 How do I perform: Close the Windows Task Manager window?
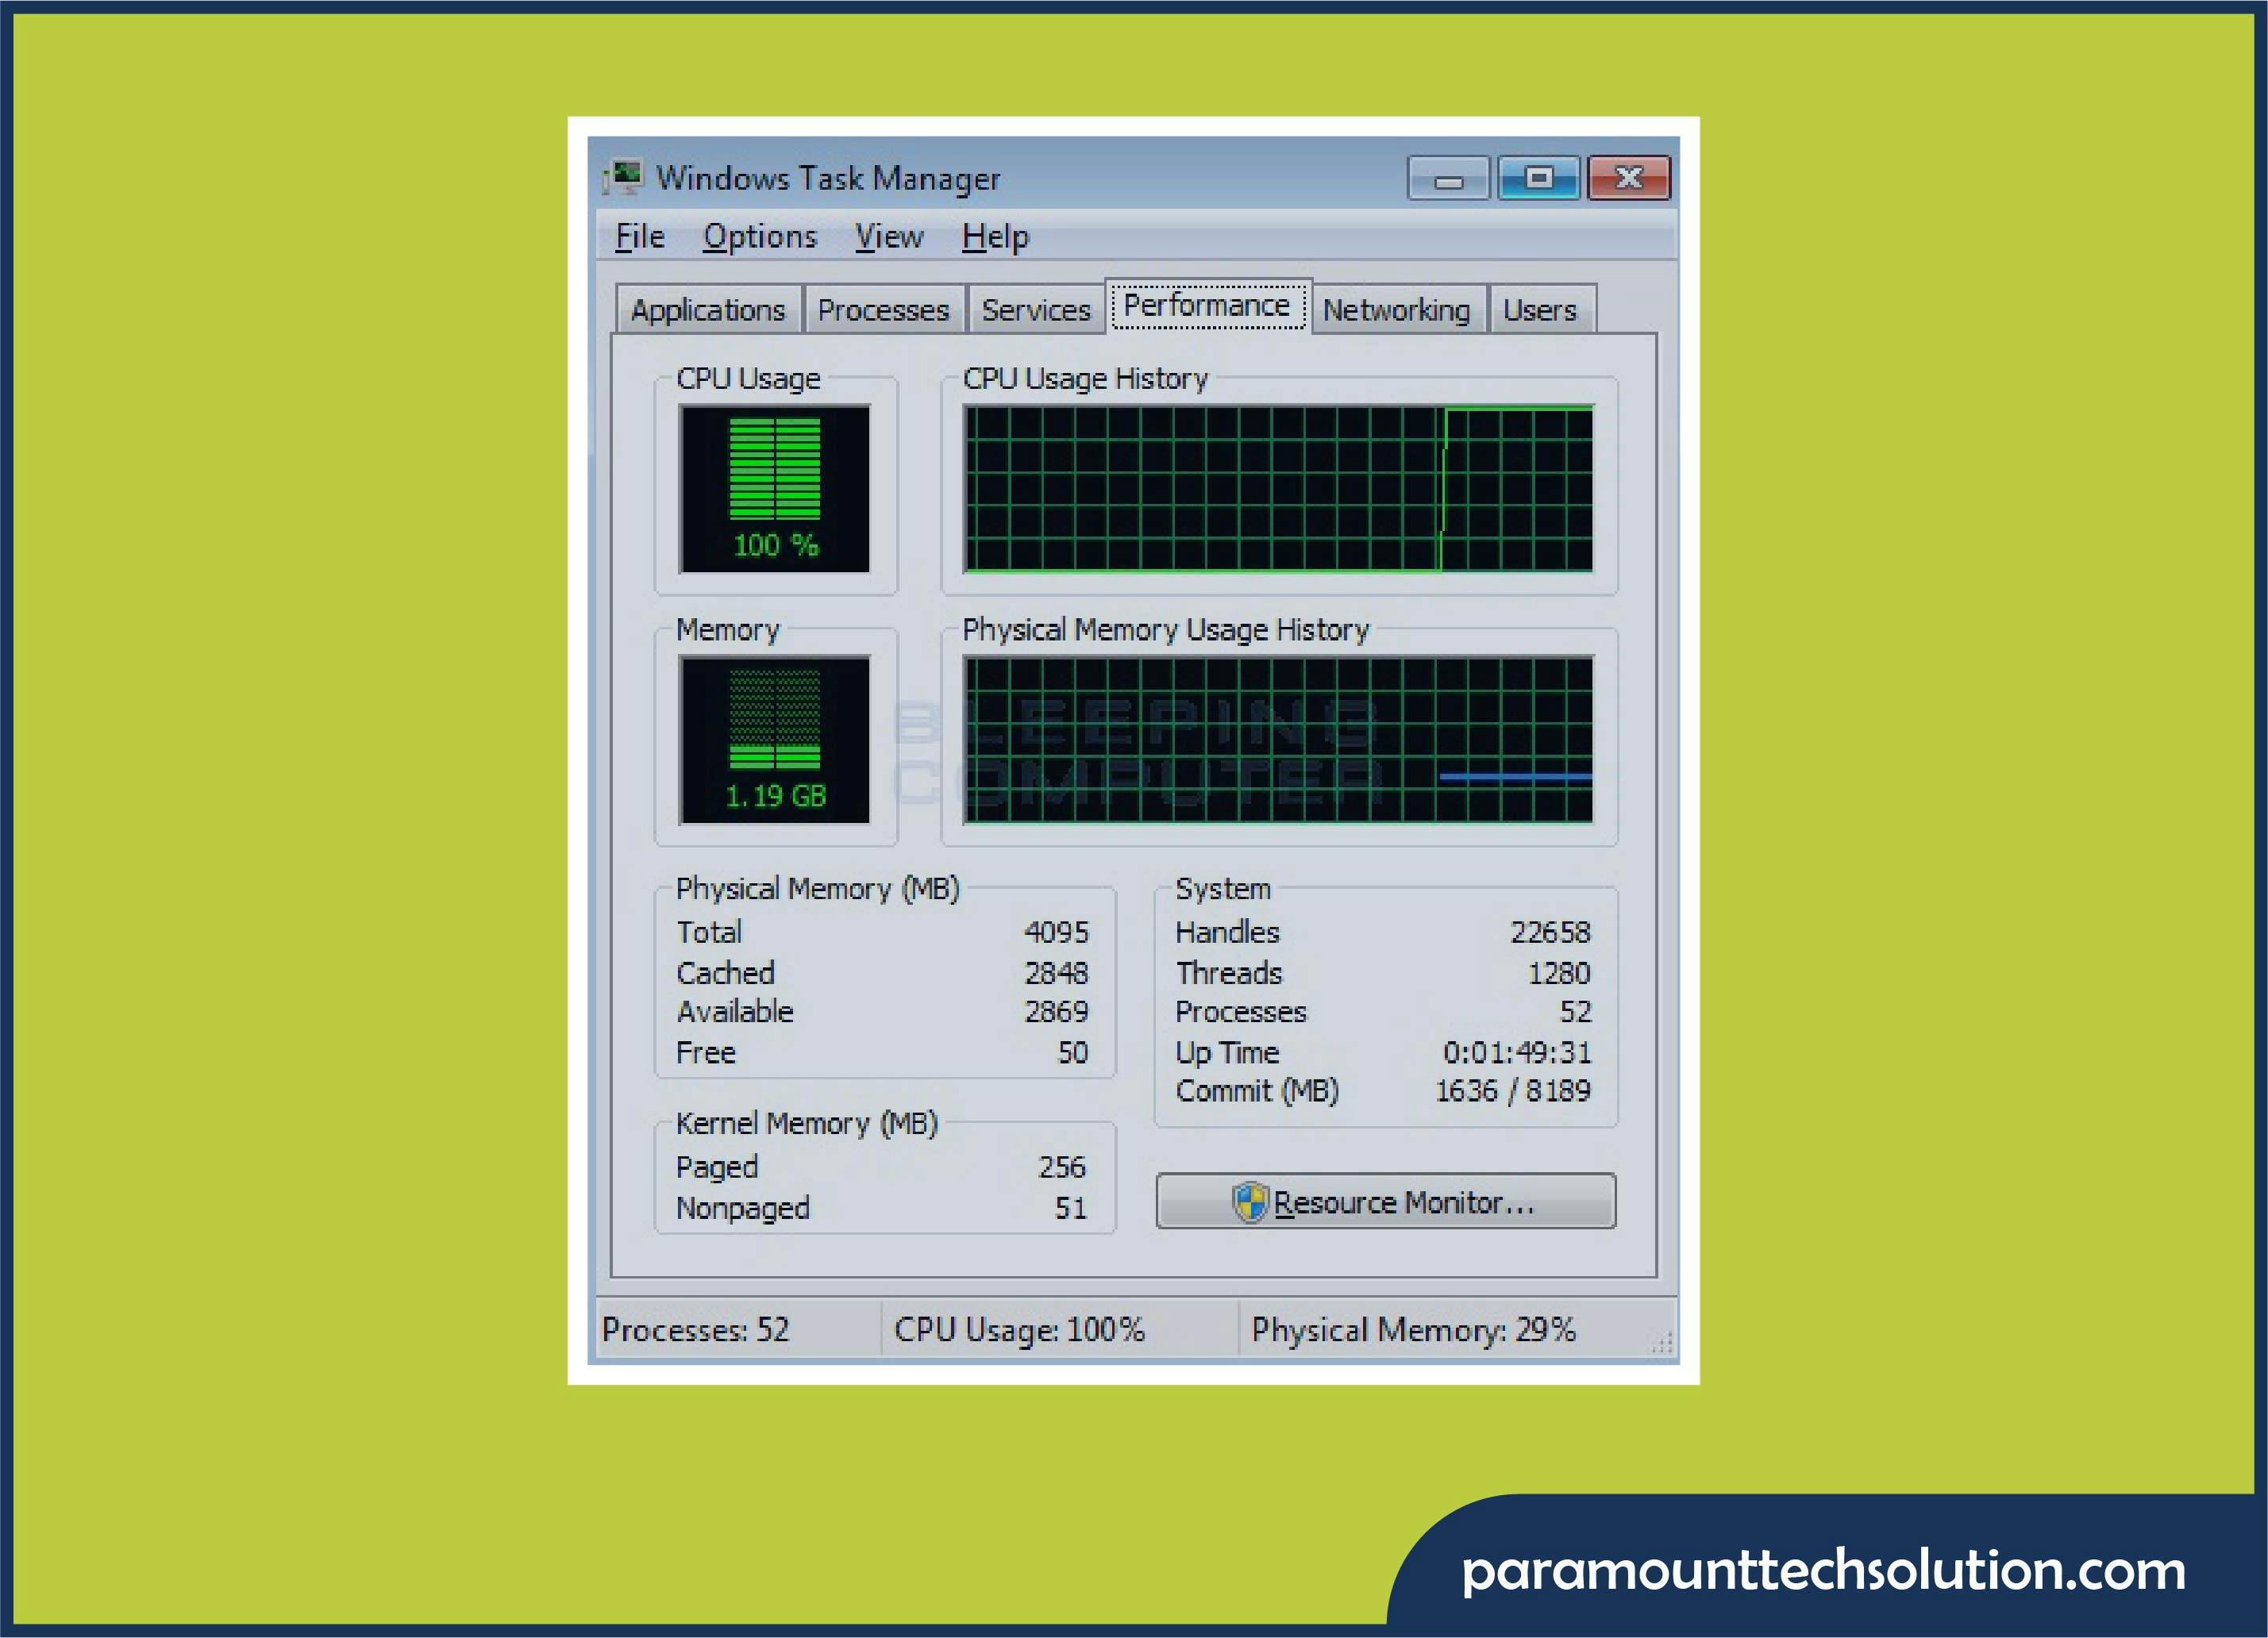pos(1628,178)
